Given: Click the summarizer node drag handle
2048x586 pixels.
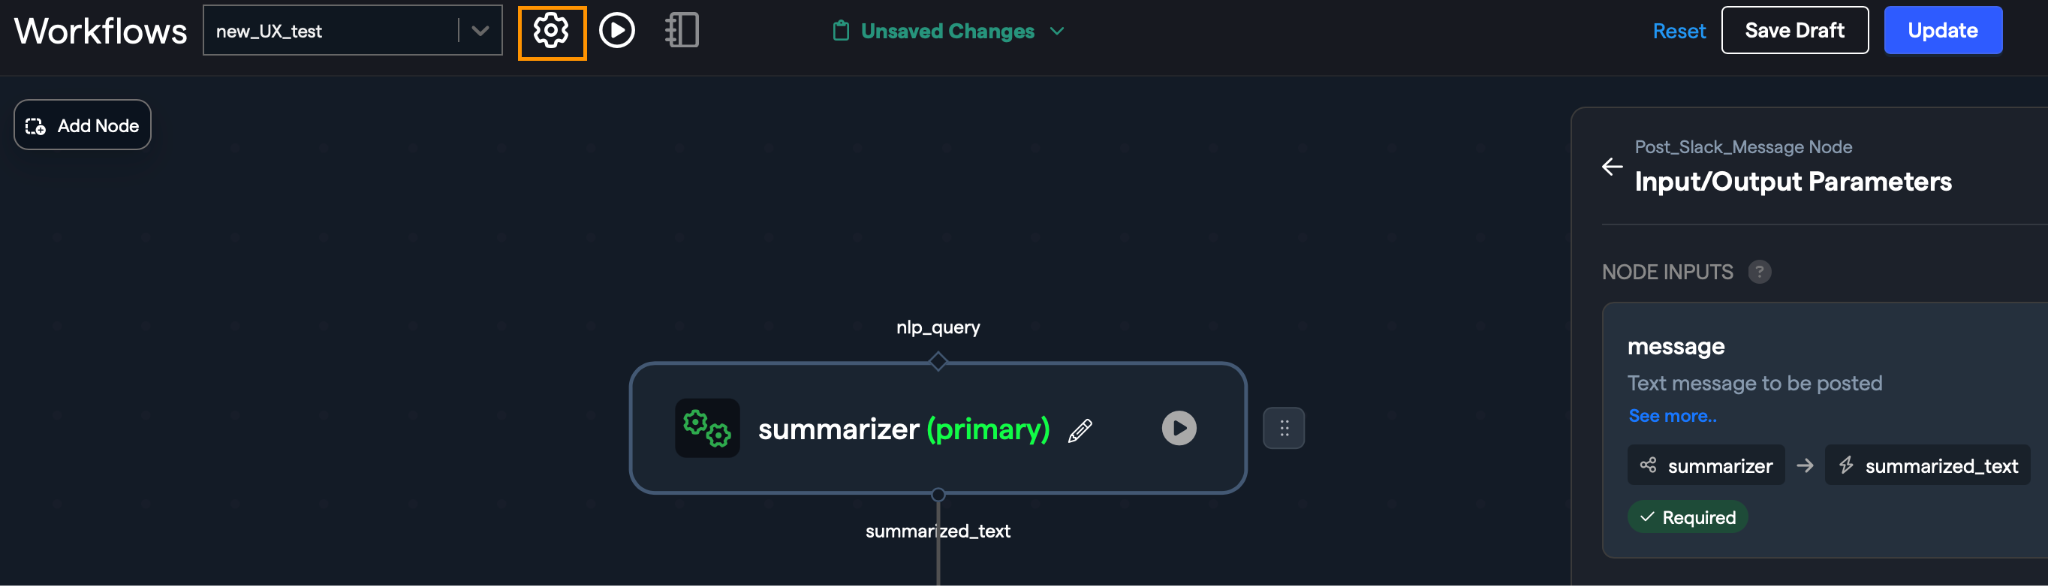Looking at the screenshot, I should pos(1284,428).
